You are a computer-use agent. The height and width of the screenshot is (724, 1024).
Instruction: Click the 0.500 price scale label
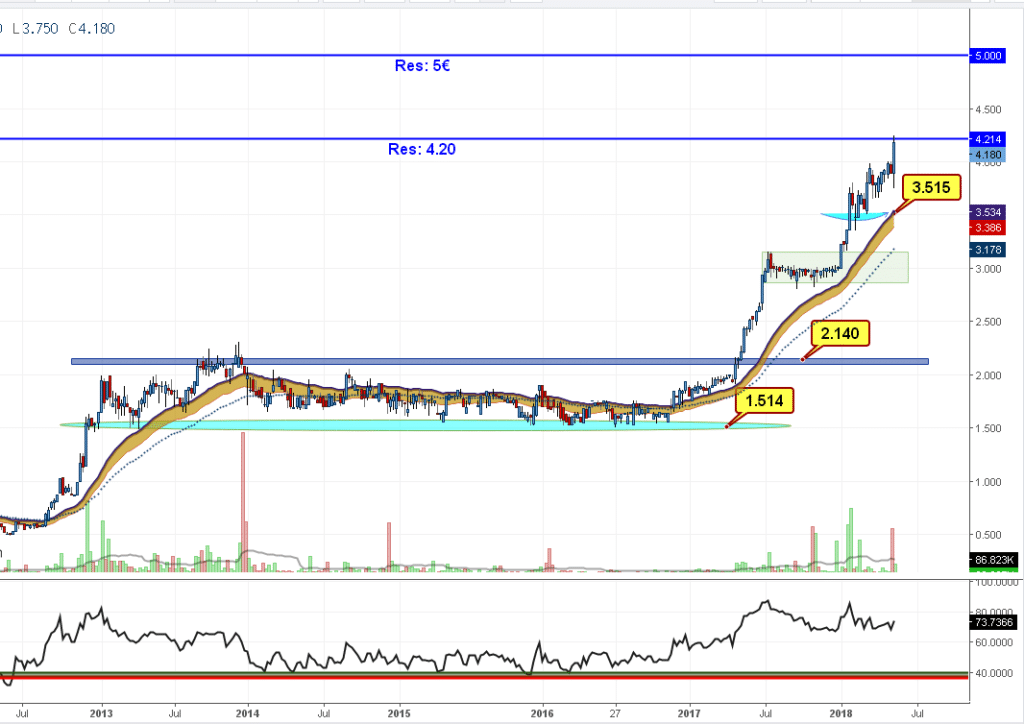(x=987, y=535)
